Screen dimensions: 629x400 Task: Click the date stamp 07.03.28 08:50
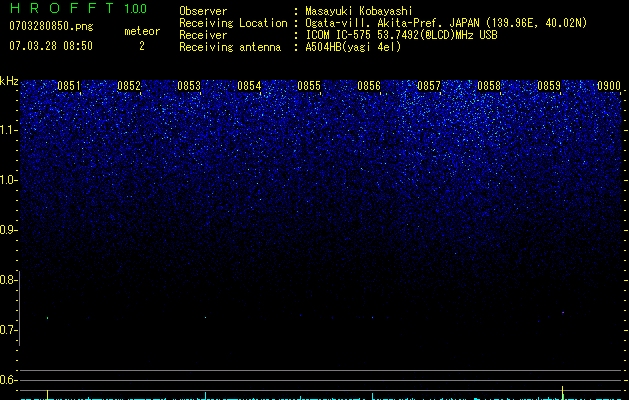pyautogui.click(x=51, y=46)
